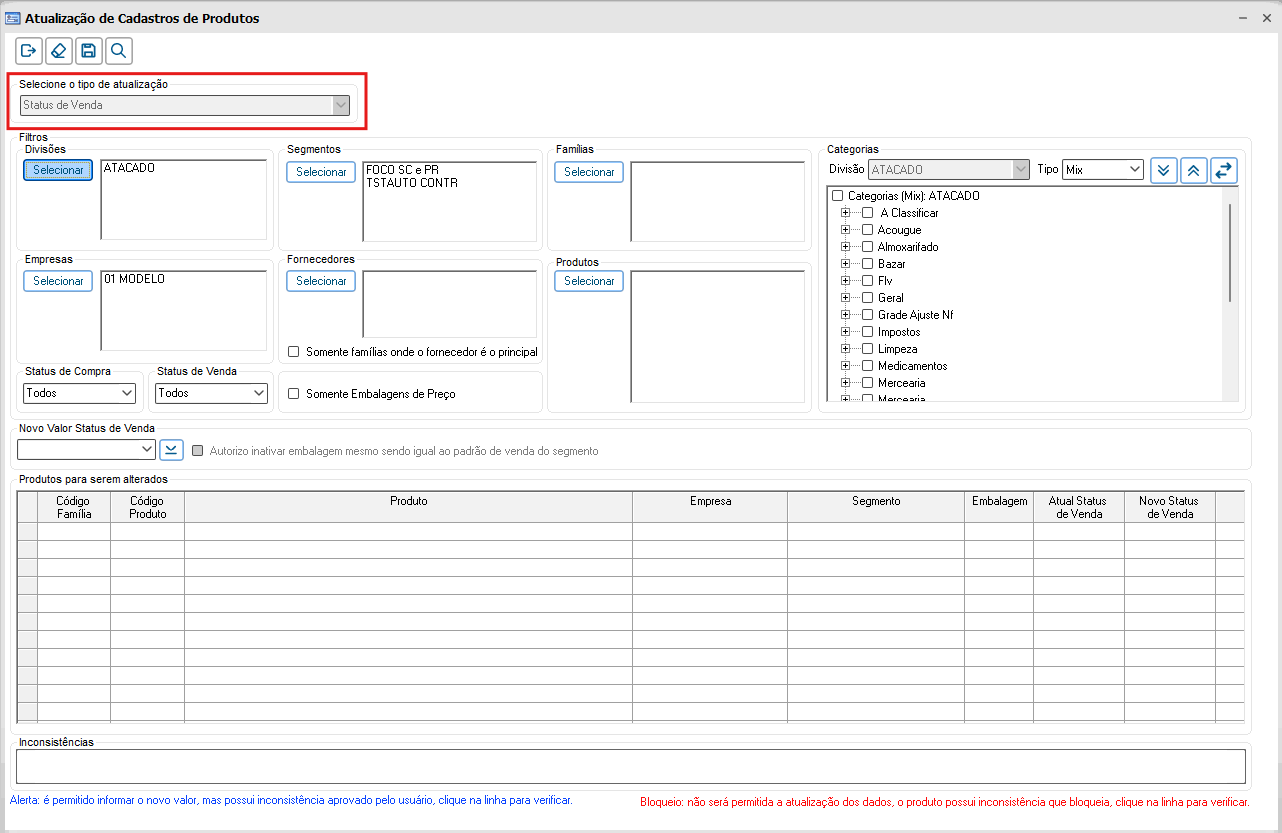This screenshot has height=833, width=1282.
Task: Select the Acougue category checkbox
Action: tap(868, 230)
